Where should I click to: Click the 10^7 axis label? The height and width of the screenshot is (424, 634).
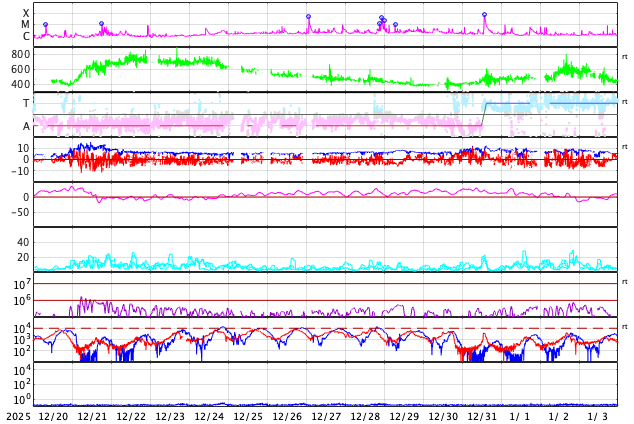tap(22, 286)
